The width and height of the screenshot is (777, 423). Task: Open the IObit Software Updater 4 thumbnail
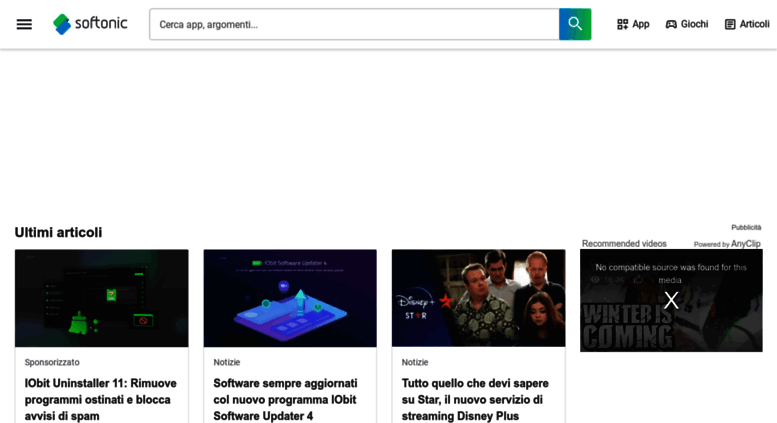290,298
